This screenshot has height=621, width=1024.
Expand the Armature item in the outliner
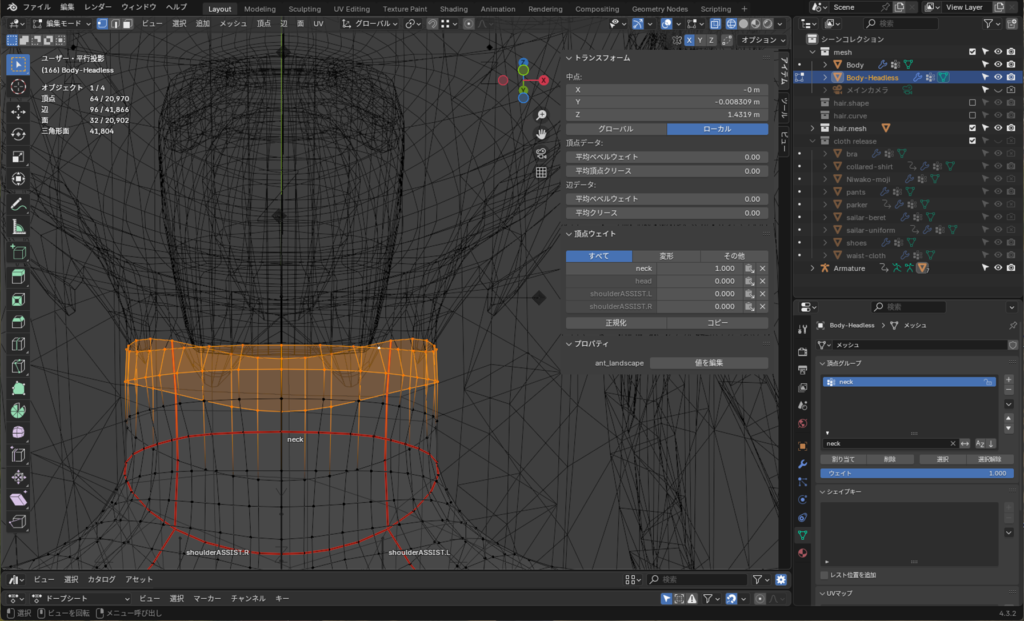point(813,268)
